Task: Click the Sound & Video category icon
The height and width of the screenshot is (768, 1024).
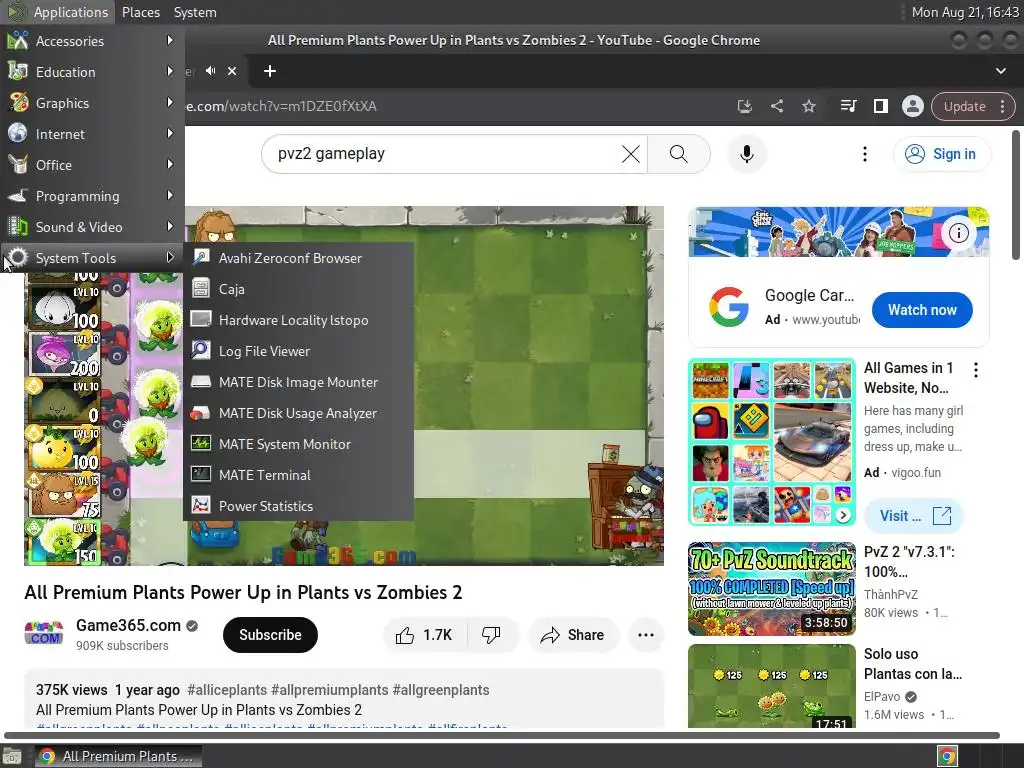Action: pos(18,227)
